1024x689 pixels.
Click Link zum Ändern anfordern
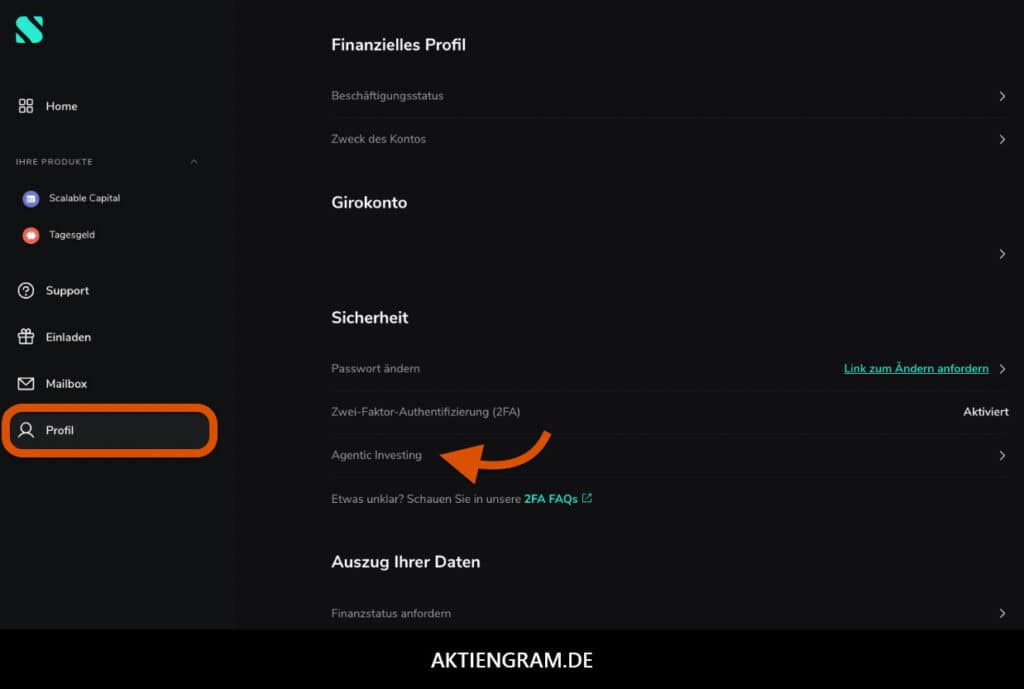[916, 368]
